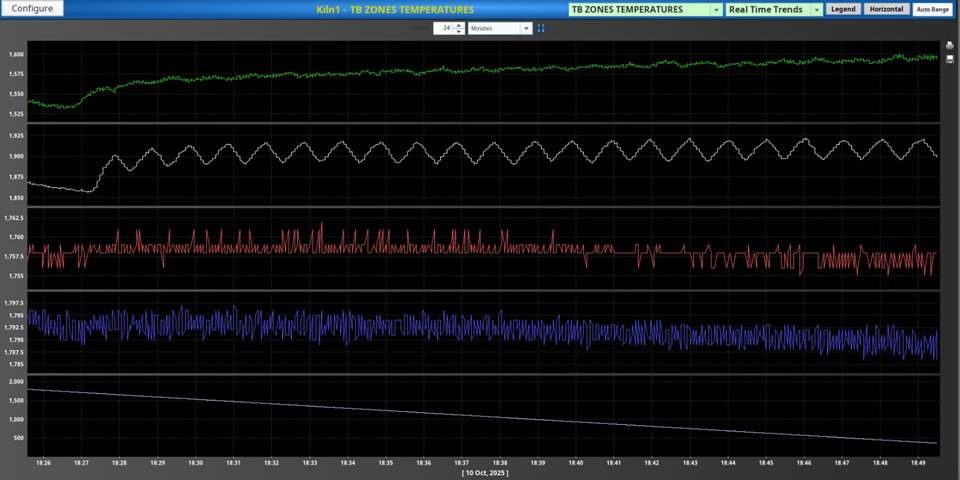Click the 18:44 time axis label
The width and height of the screenshot is (960, 480).
(x=728, y=463)
